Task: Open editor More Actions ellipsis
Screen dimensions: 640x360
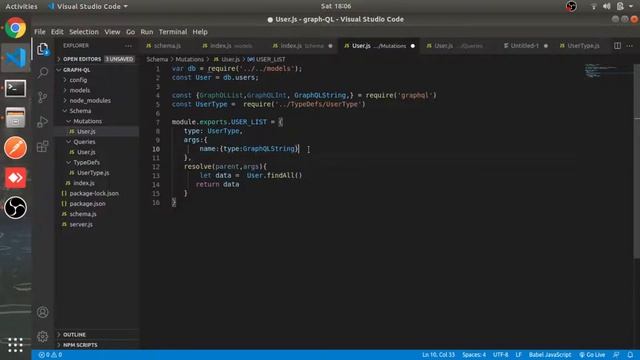Action: point(629,46)
